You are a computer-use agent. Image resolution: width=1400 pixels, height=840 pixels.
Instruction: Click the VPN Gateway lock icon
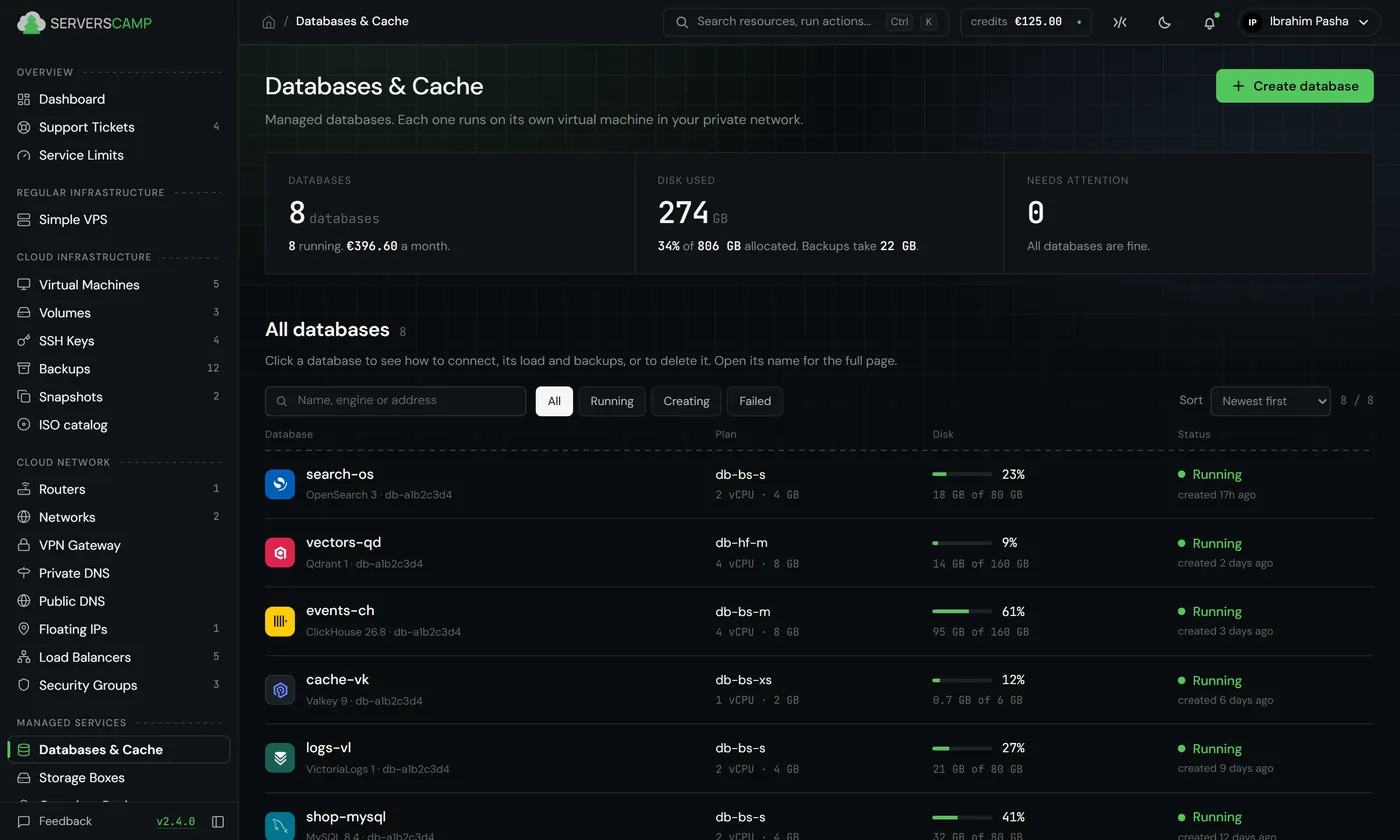24,545
